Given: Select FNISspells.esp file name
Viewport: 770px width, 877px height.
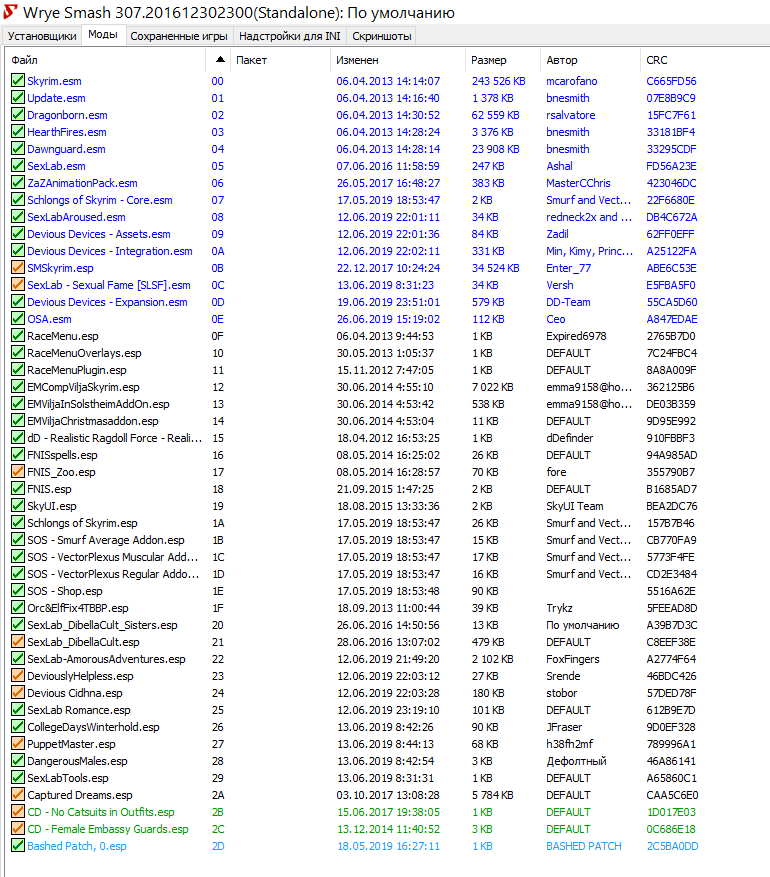Looking at the screenshot, I should (x=63, y=455).
